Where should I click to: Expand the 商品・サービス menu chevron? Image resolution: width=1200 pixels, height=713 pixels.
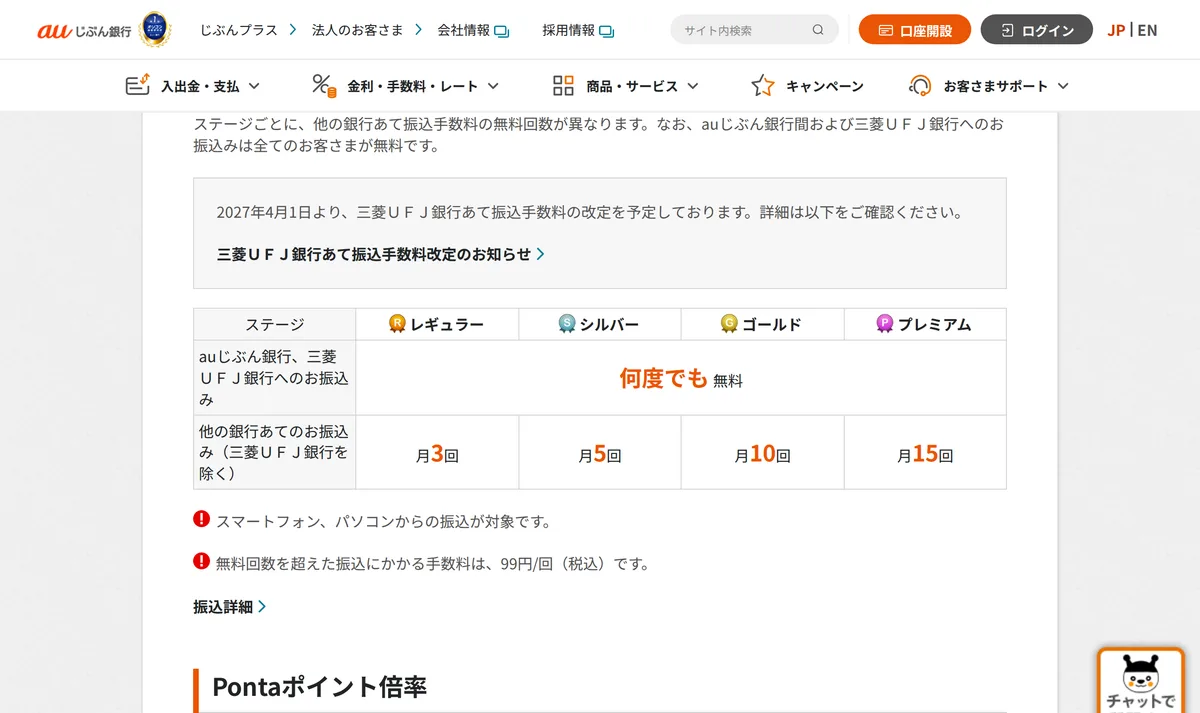pyautogui.click(x=693, y=86)
